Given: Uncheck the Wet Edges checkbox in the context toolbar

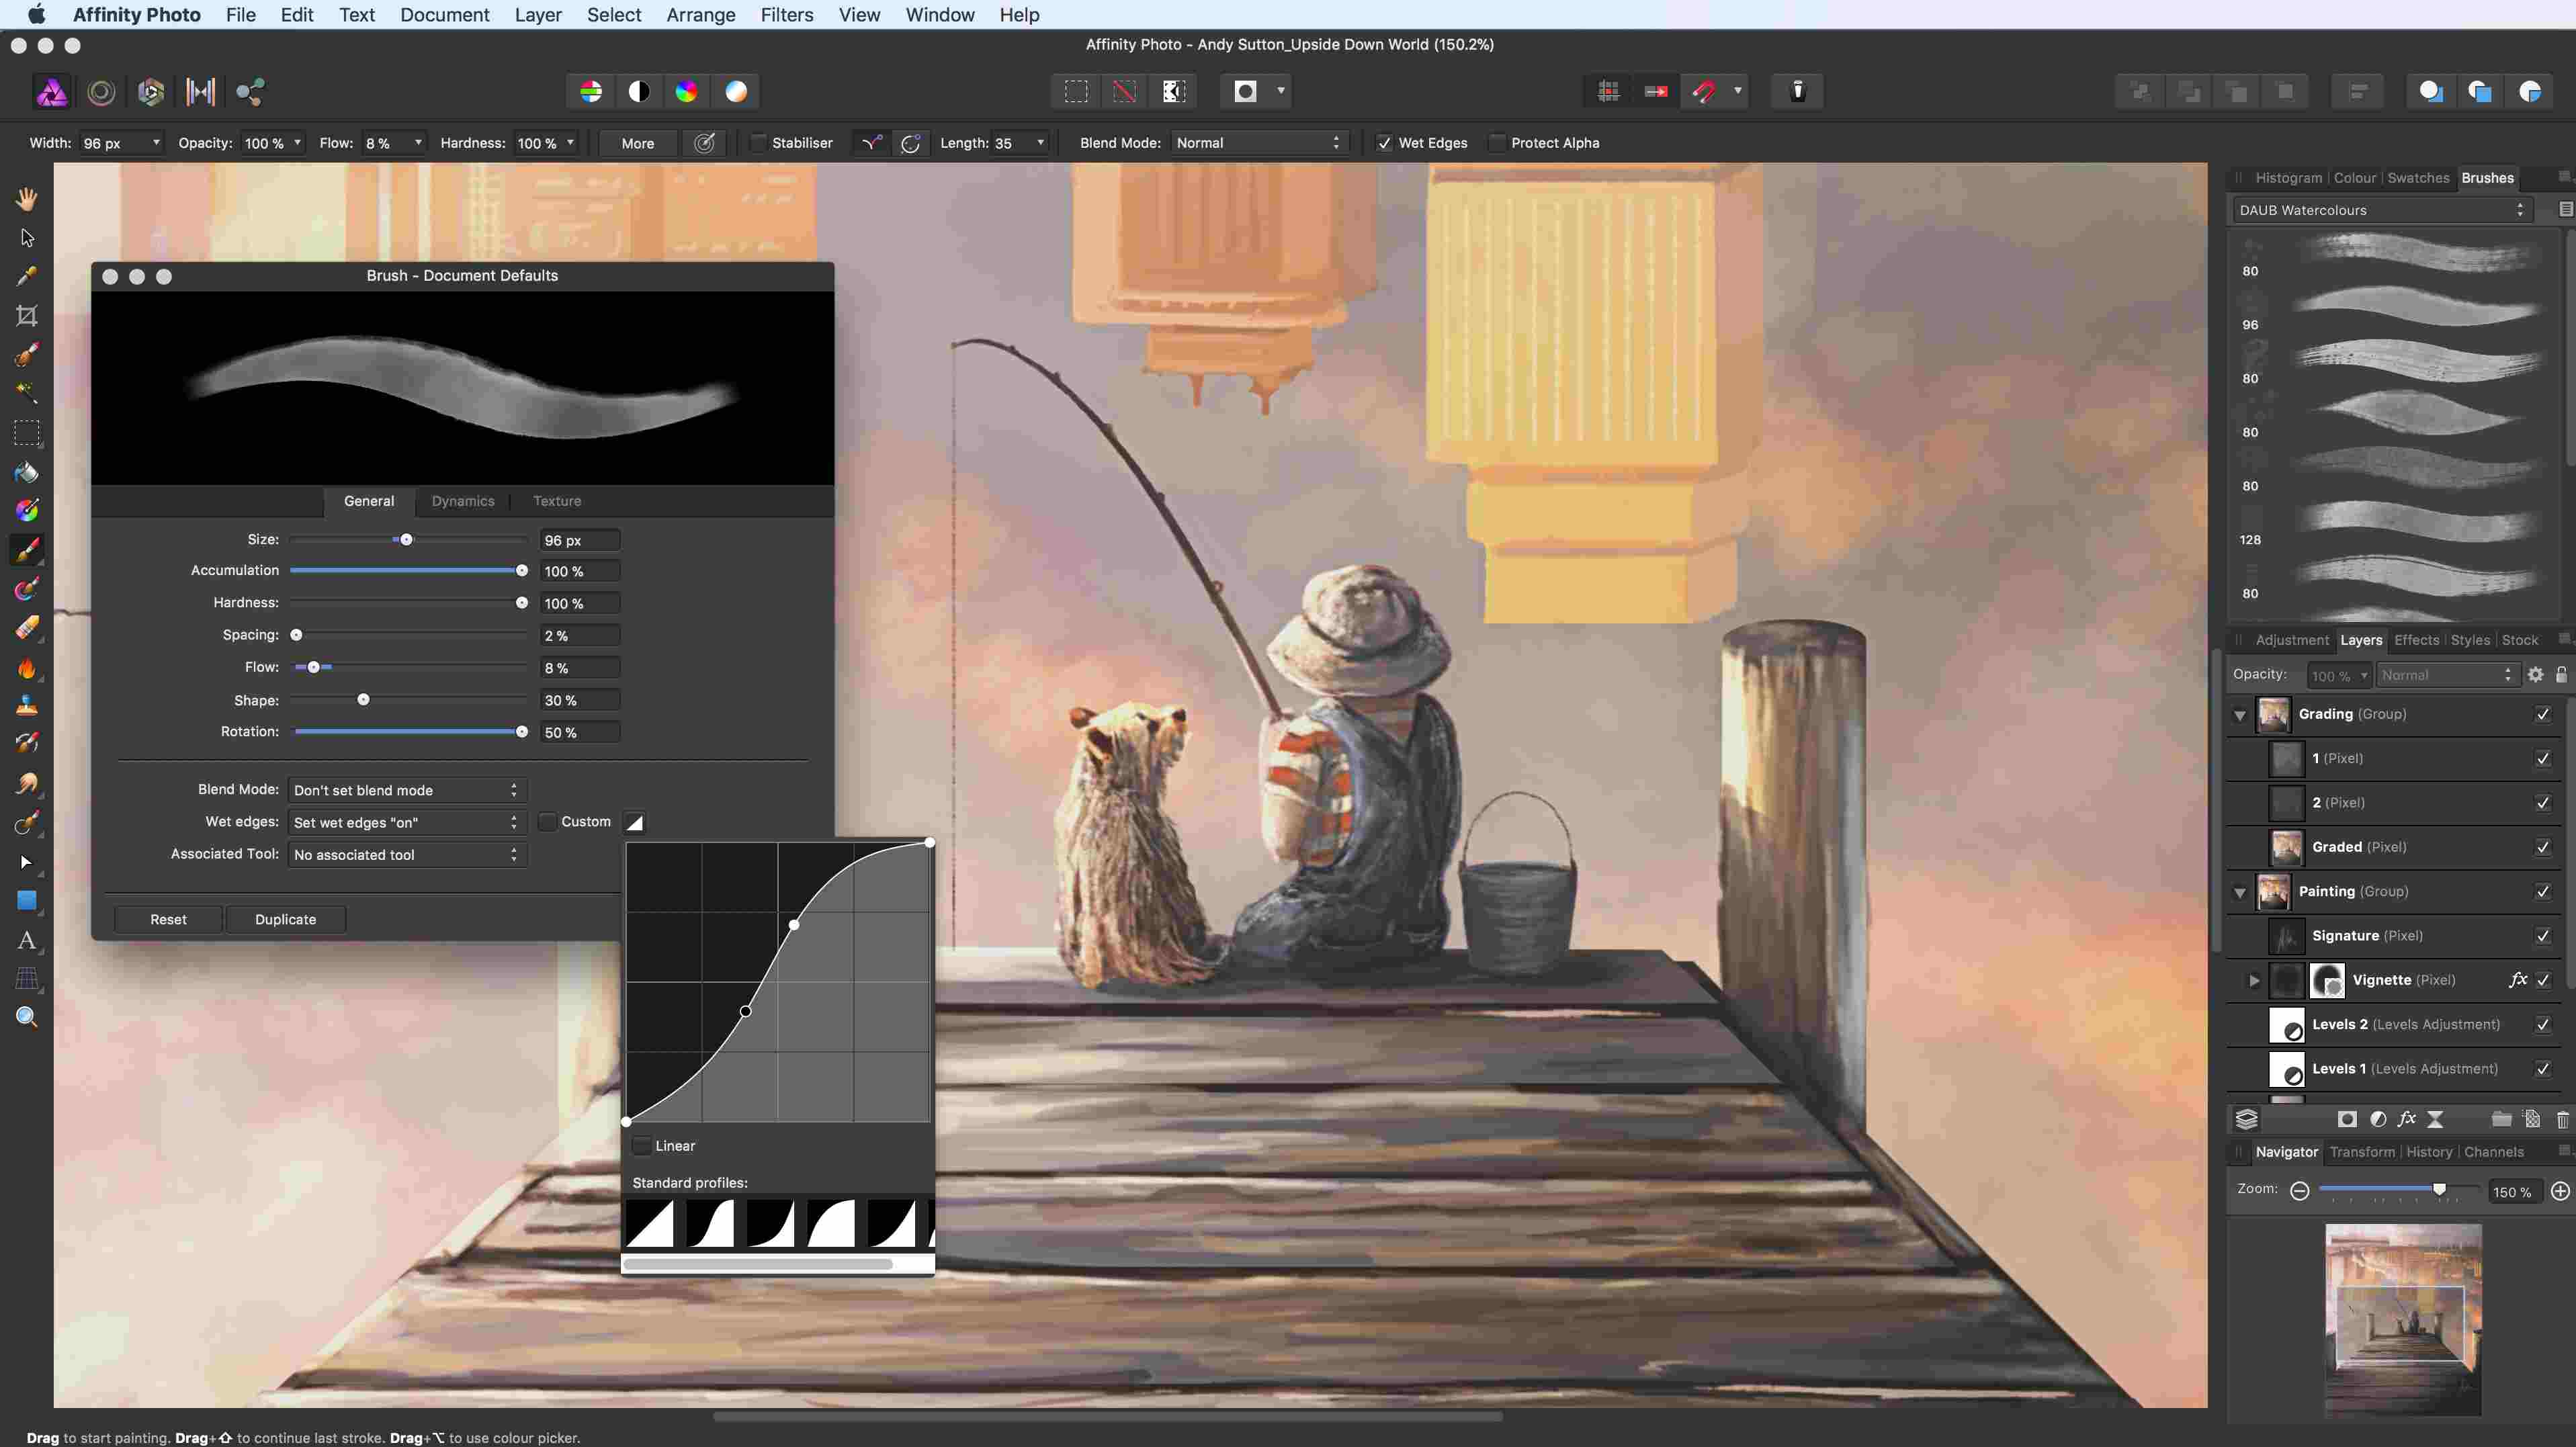Looking at the screenshot, I should (x=1385, y=143).
